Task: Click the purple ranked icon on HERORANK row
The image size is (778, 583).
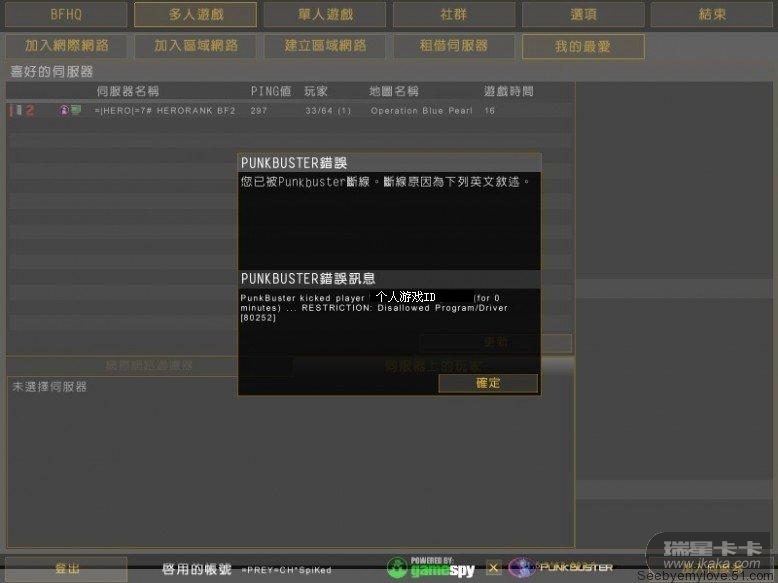Action: point(64,110)
